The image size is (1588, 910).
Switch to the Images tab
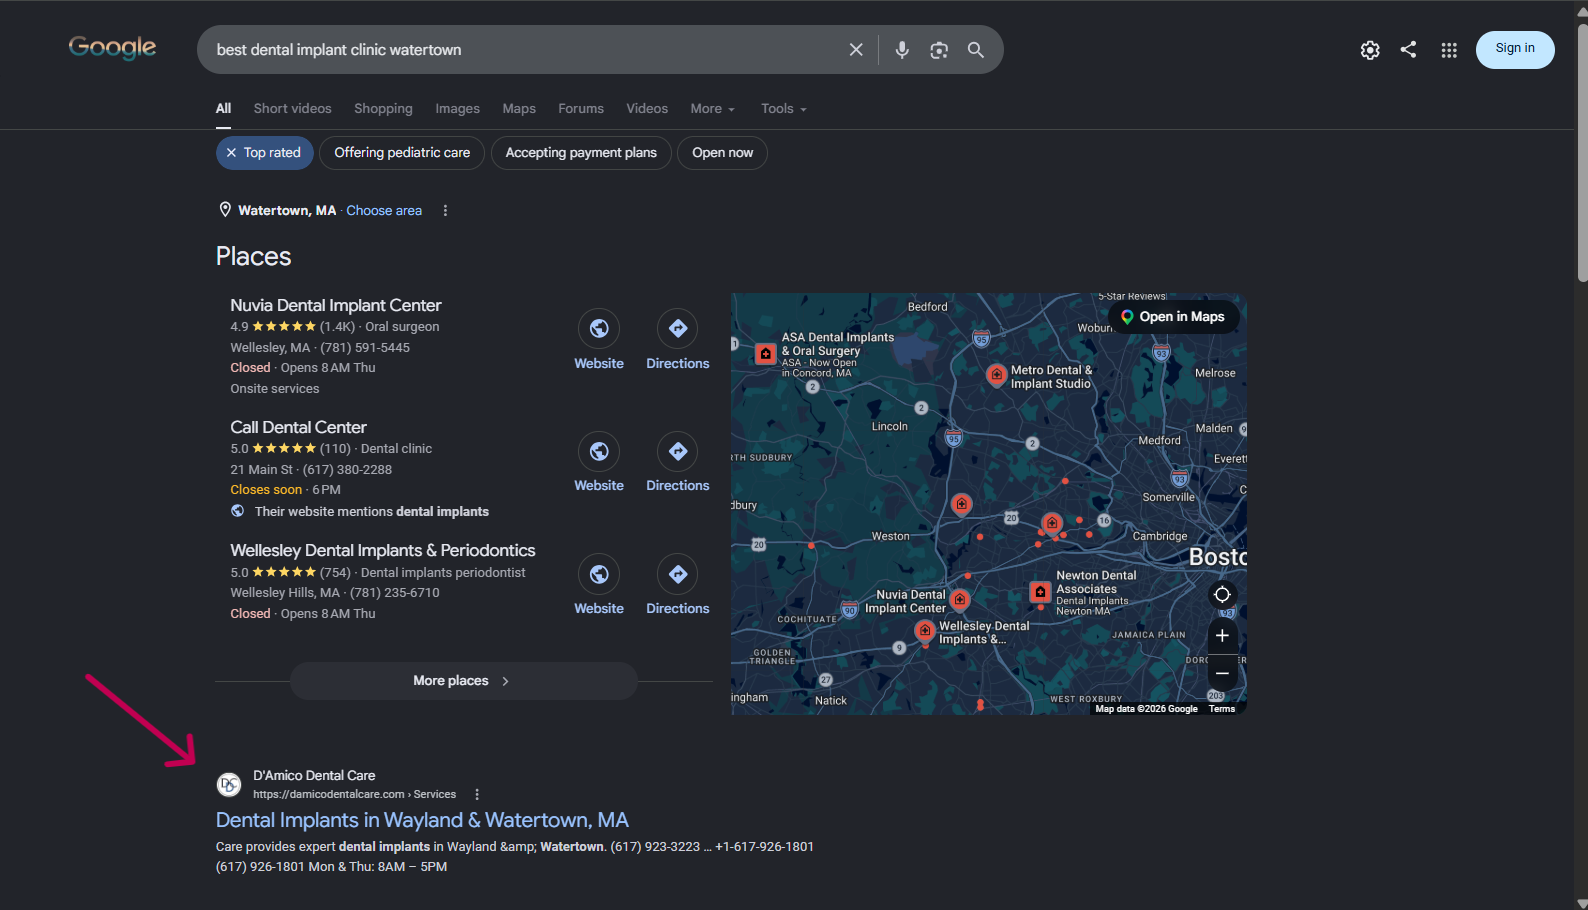tap(457, 109)
